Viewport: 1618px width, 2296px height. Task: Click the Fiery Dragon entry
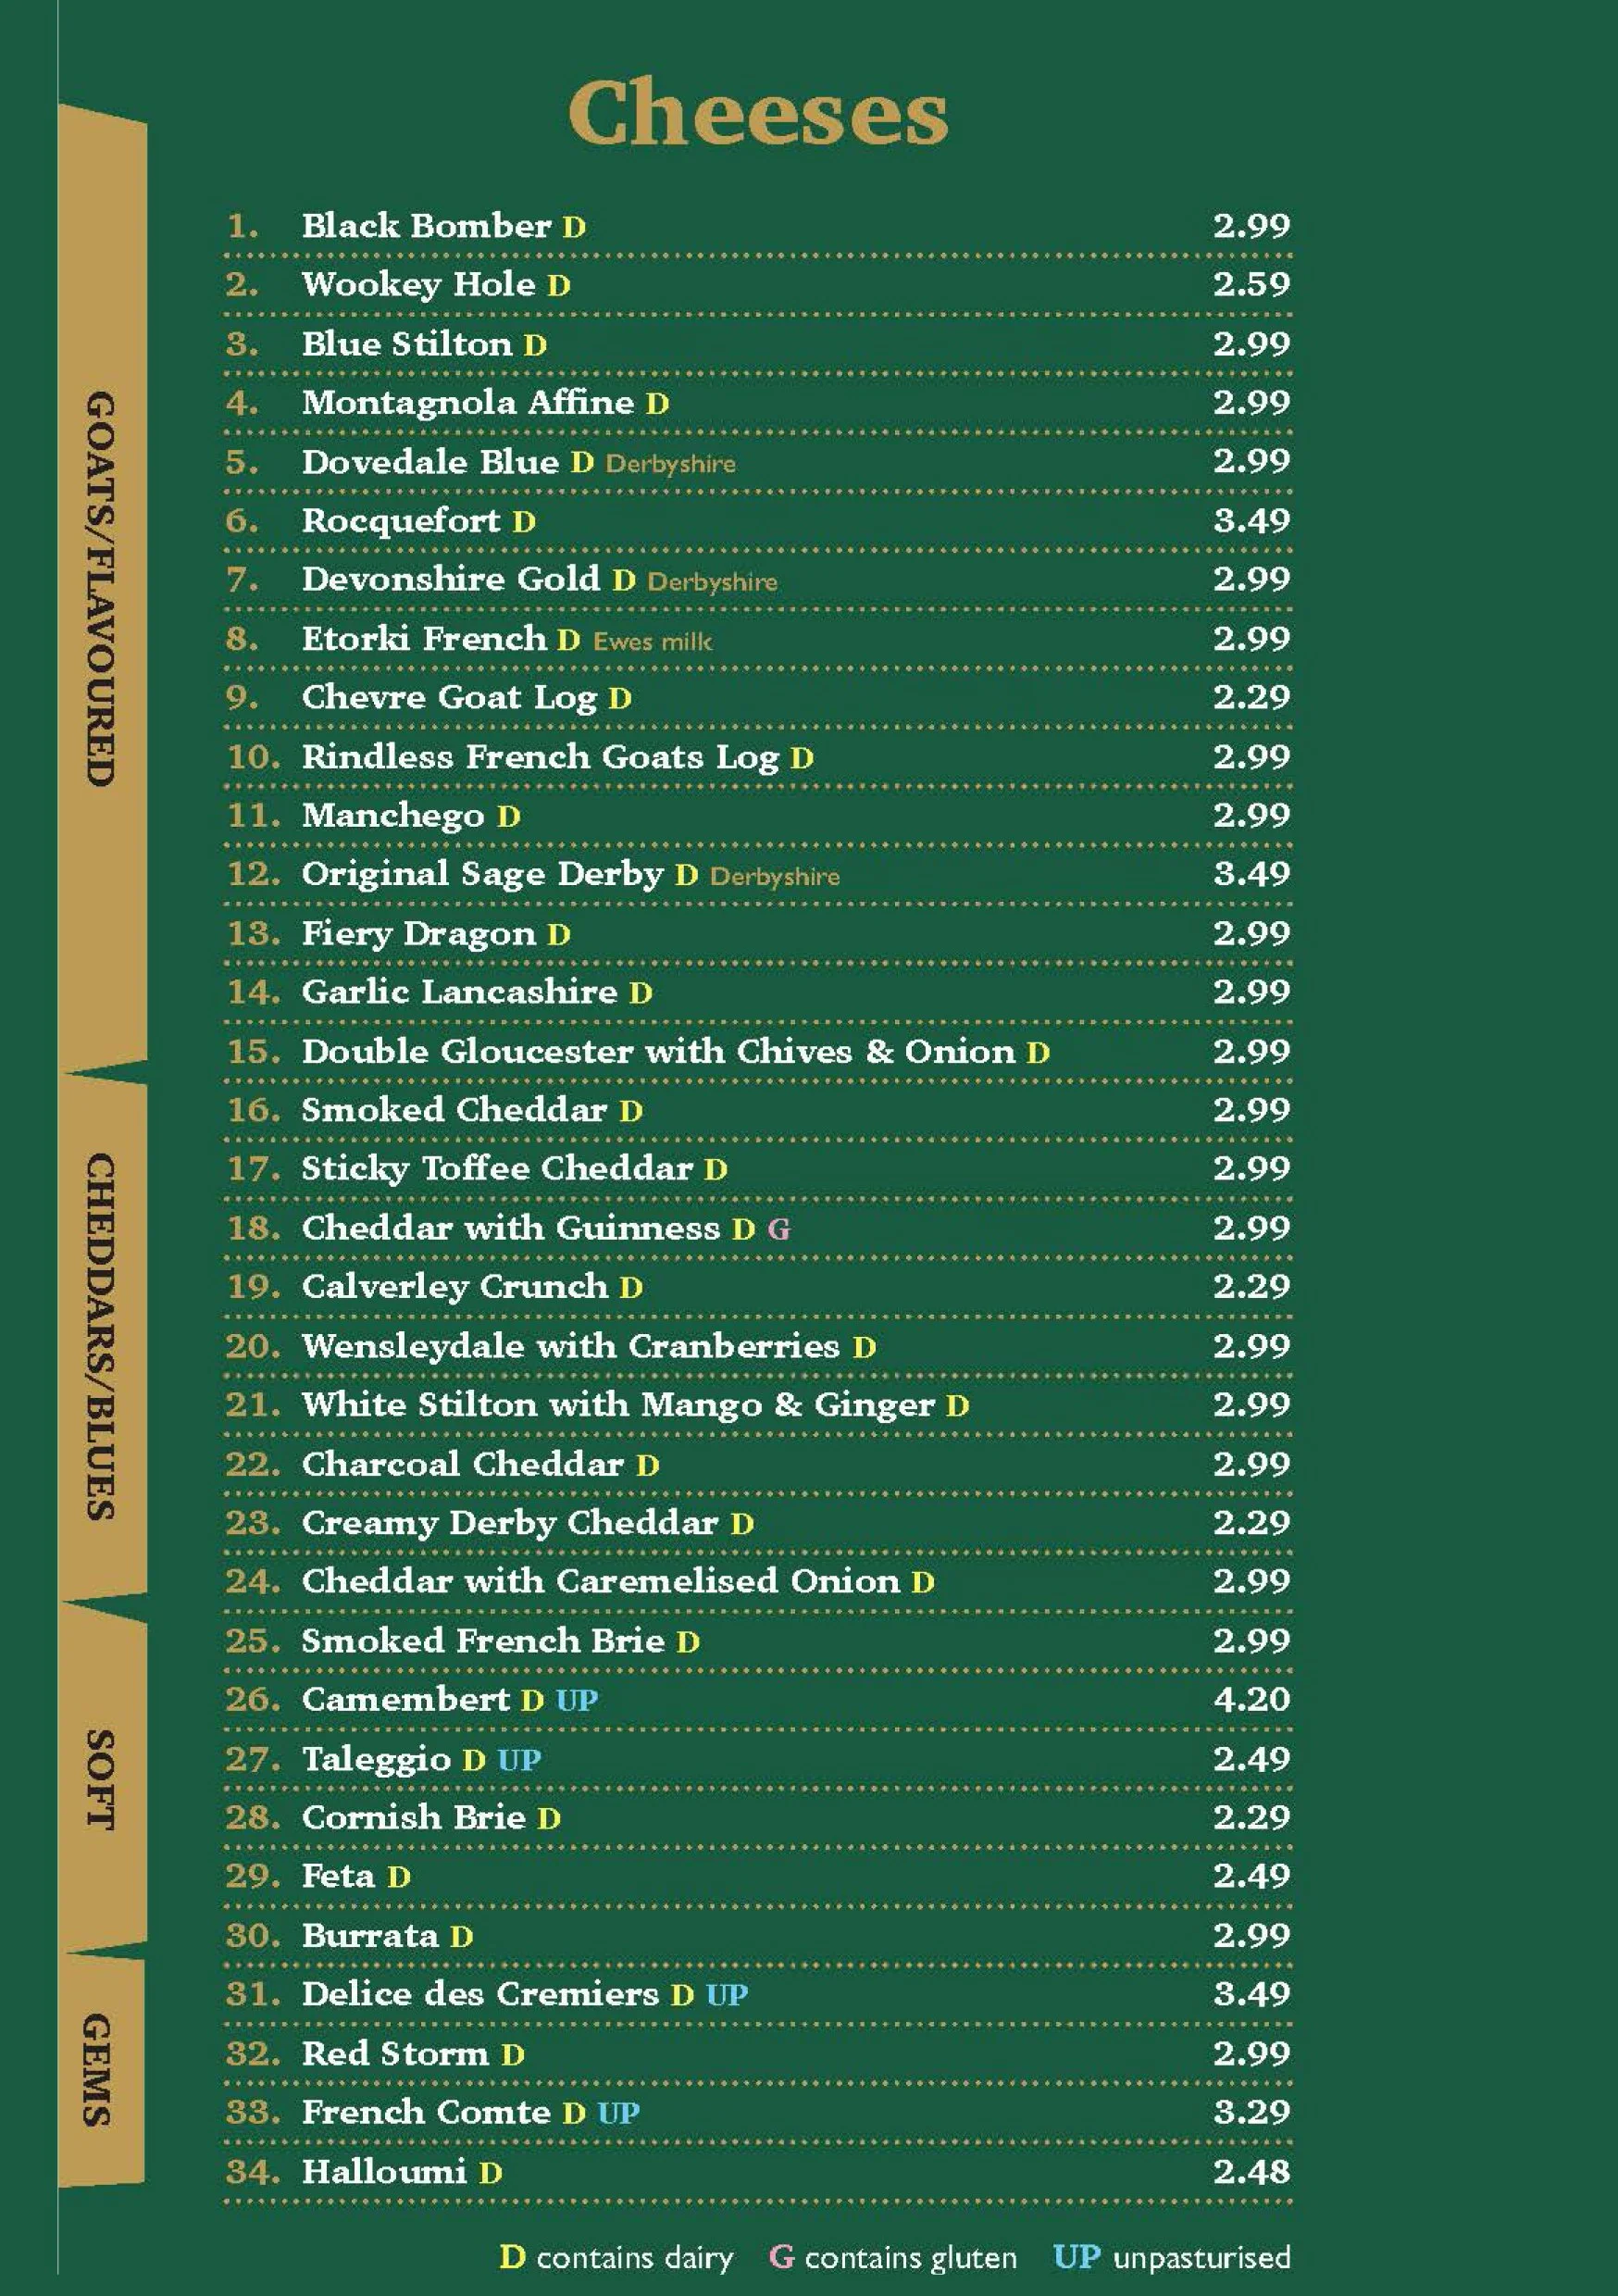tap(756, 934)
